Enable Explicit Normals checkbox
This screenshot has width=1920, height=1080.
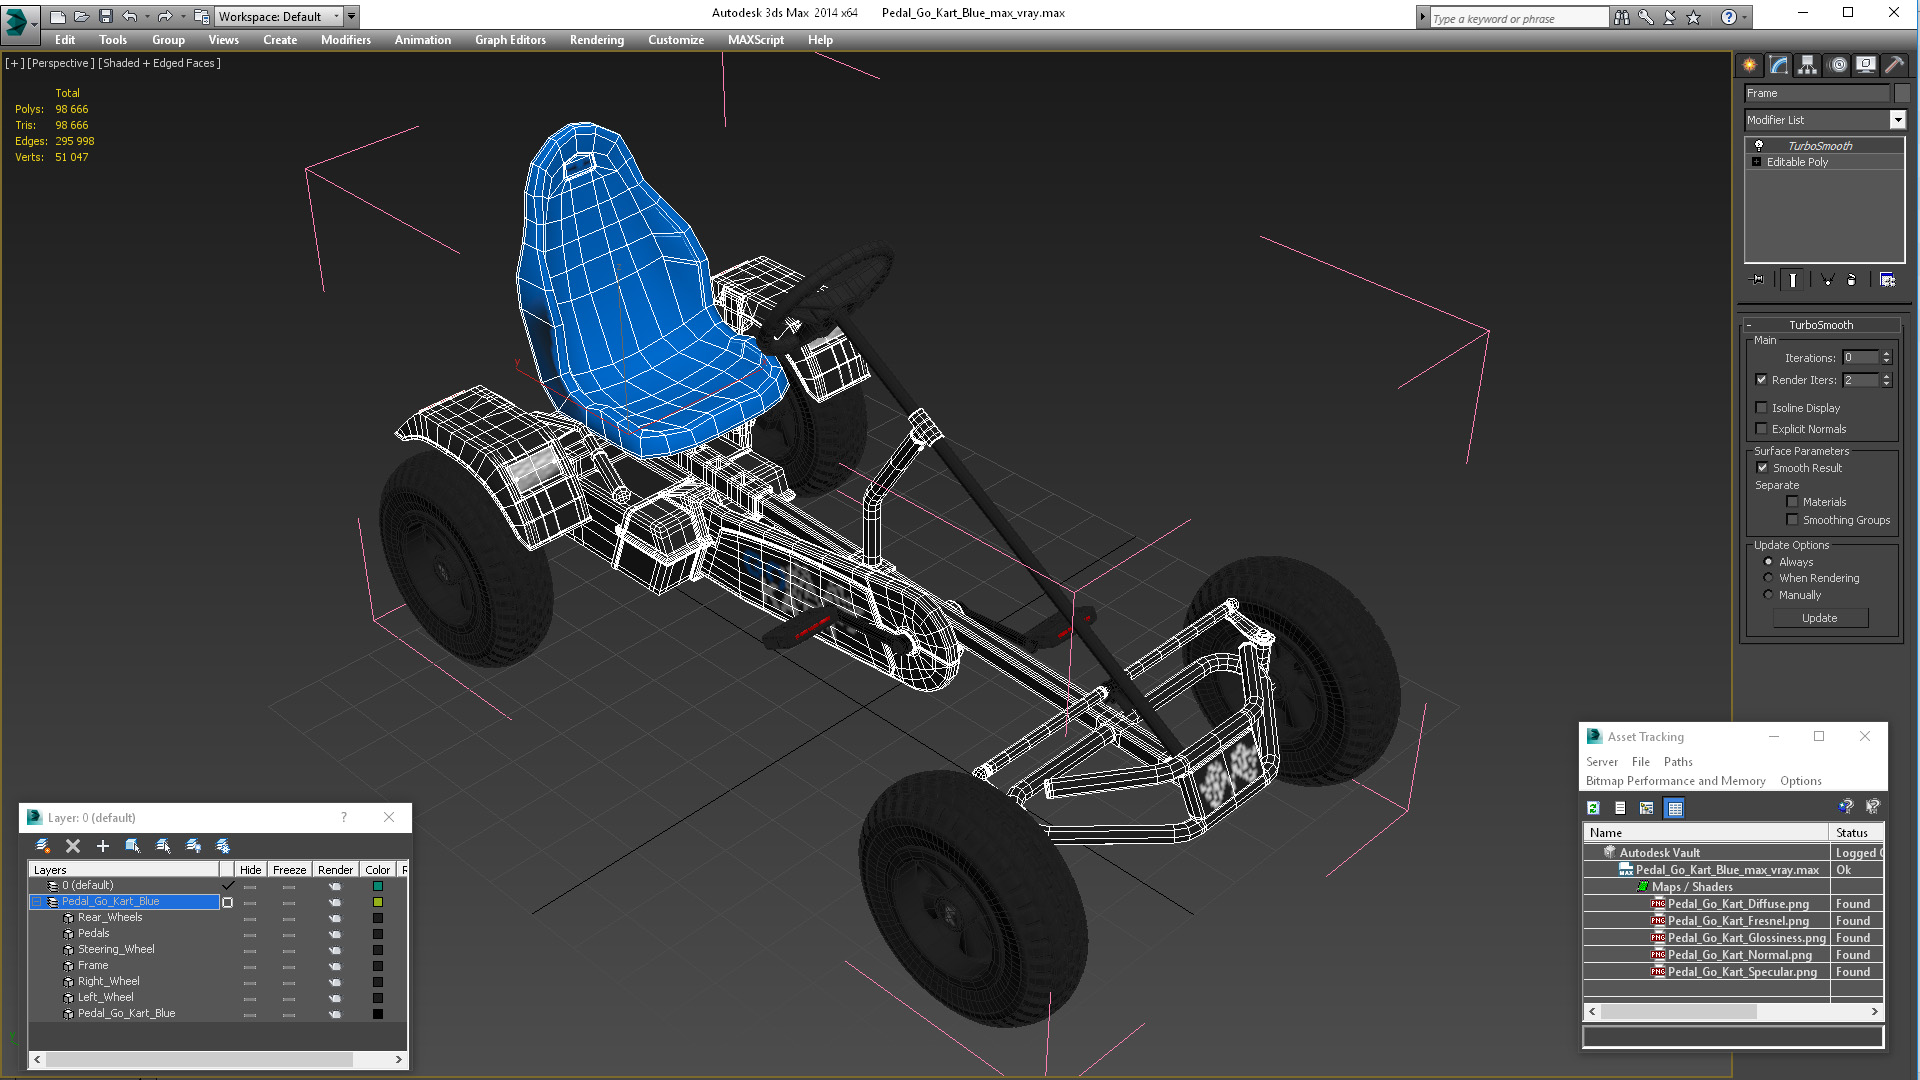[x=1761, y=429]
